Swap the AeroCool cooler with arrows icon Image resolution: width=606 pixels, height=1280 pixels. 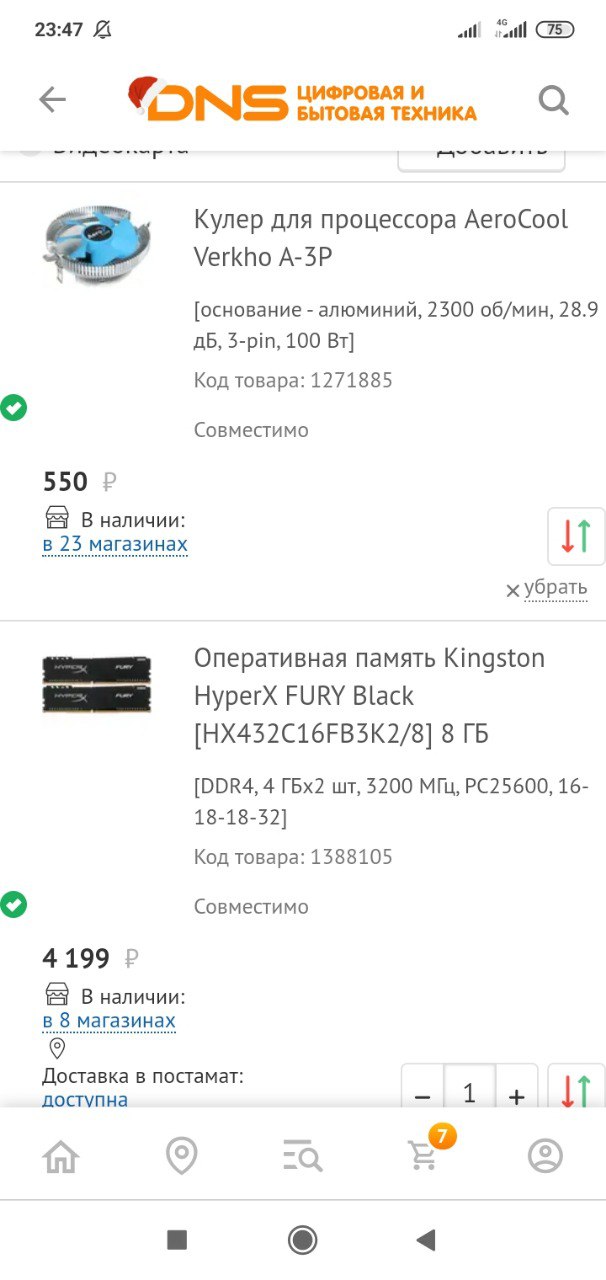tap(576, 537)
